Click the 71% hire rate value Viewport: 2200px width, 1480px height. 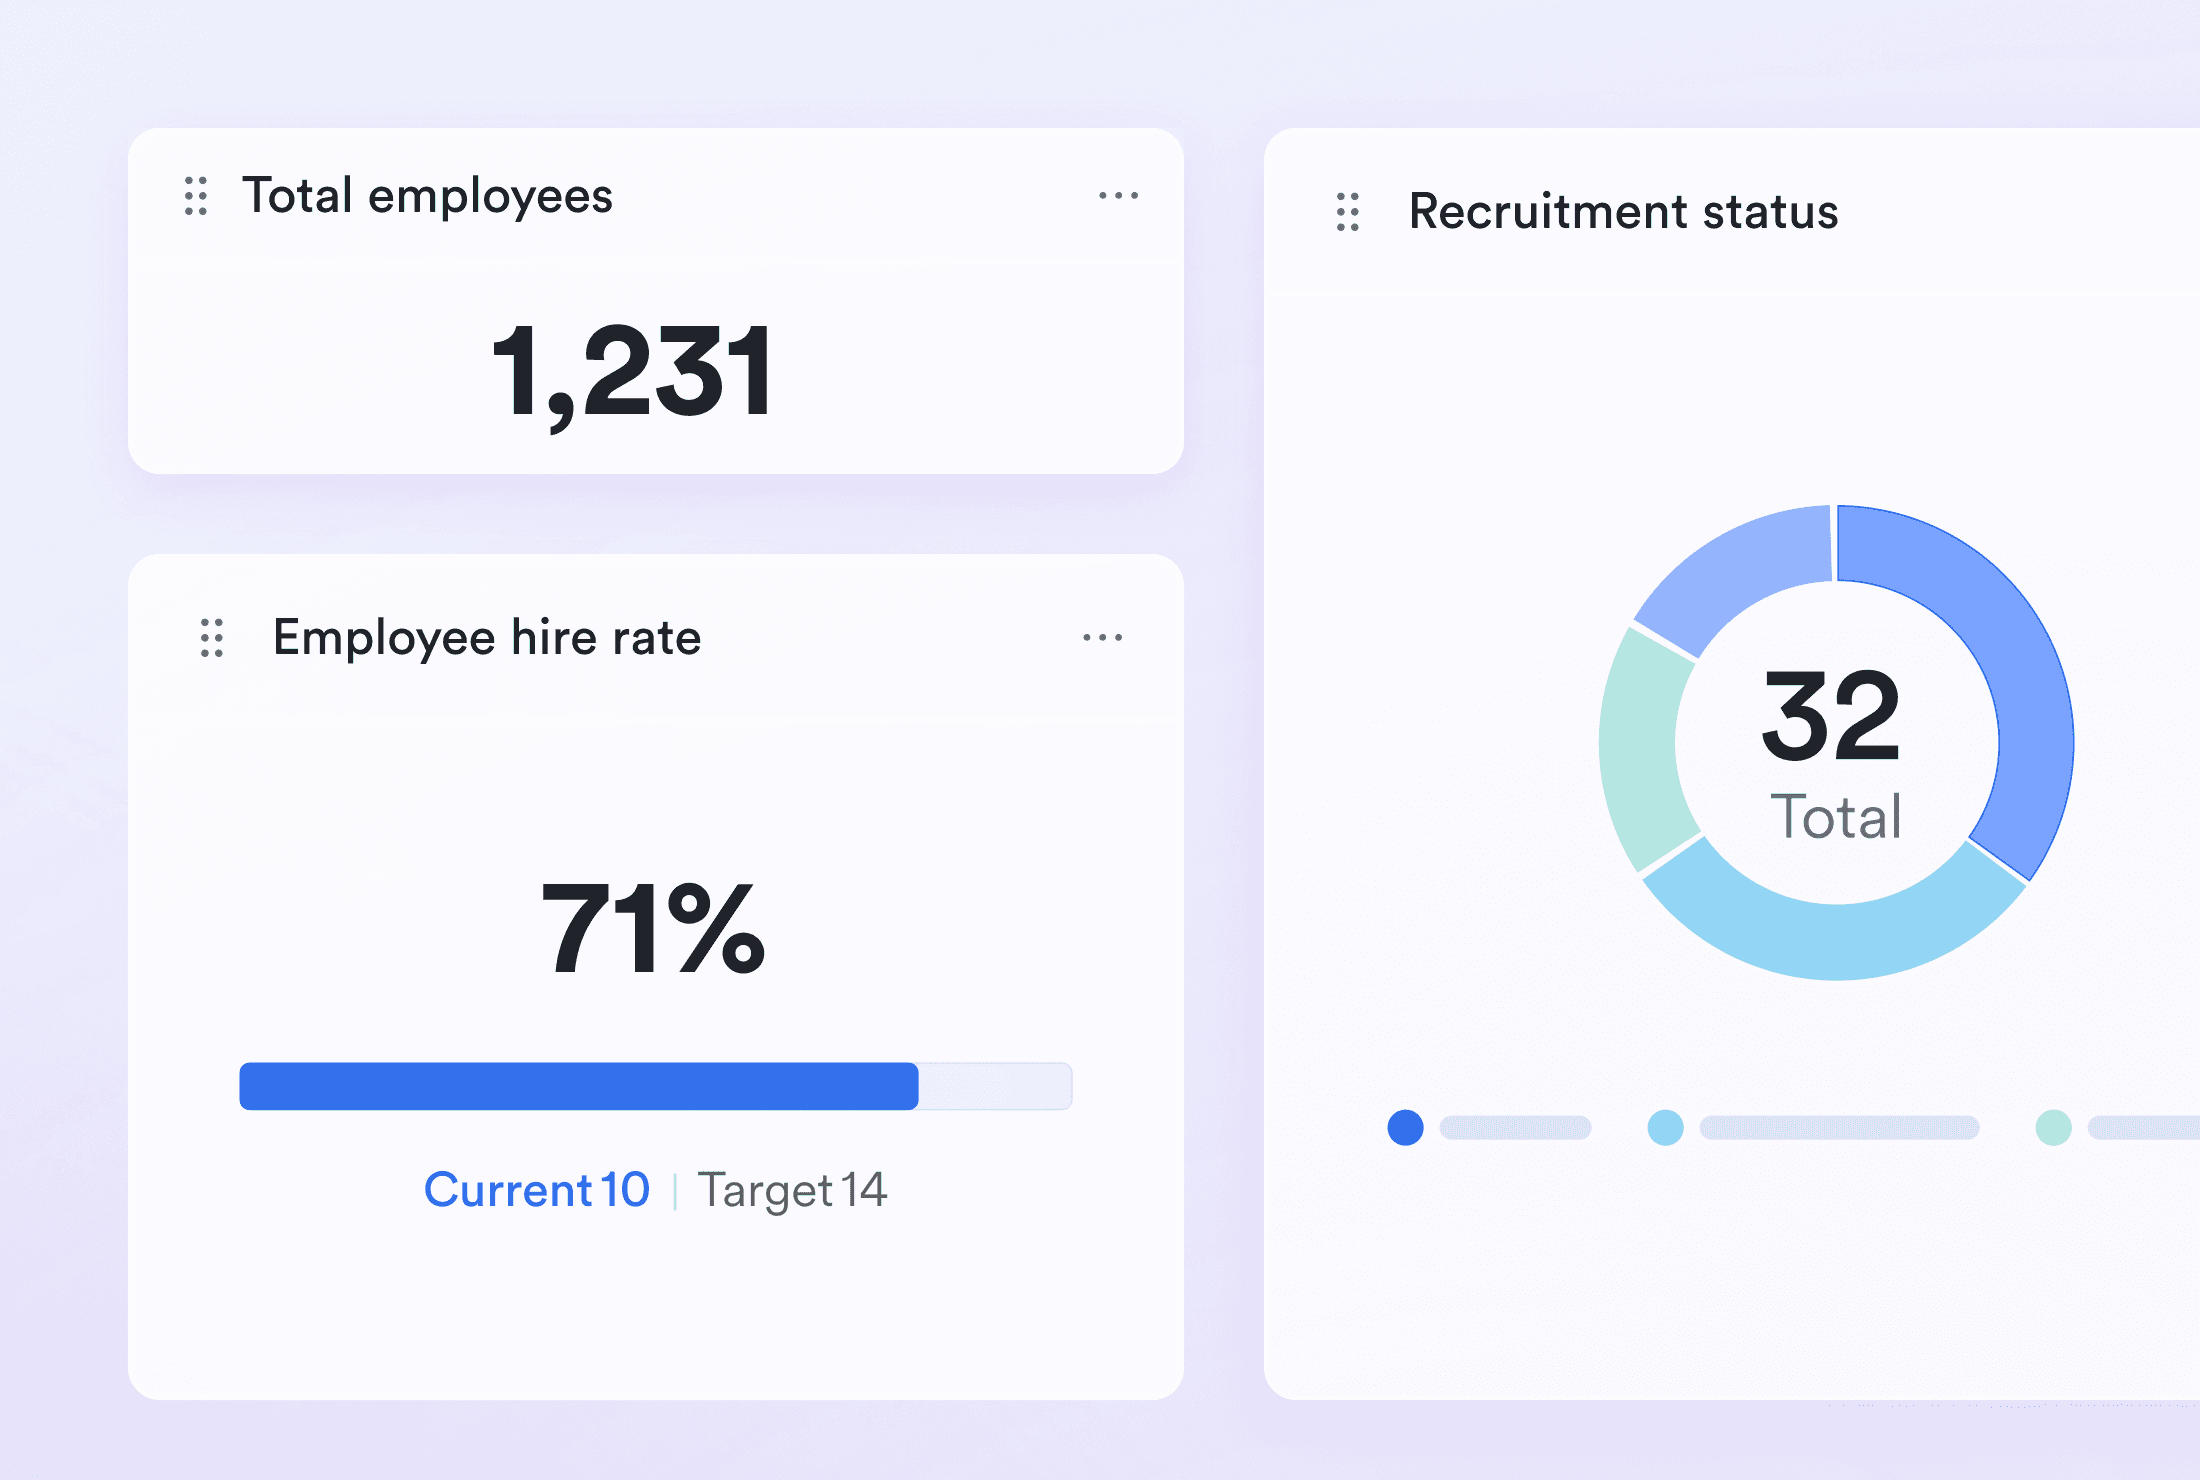tap(652, 928)
